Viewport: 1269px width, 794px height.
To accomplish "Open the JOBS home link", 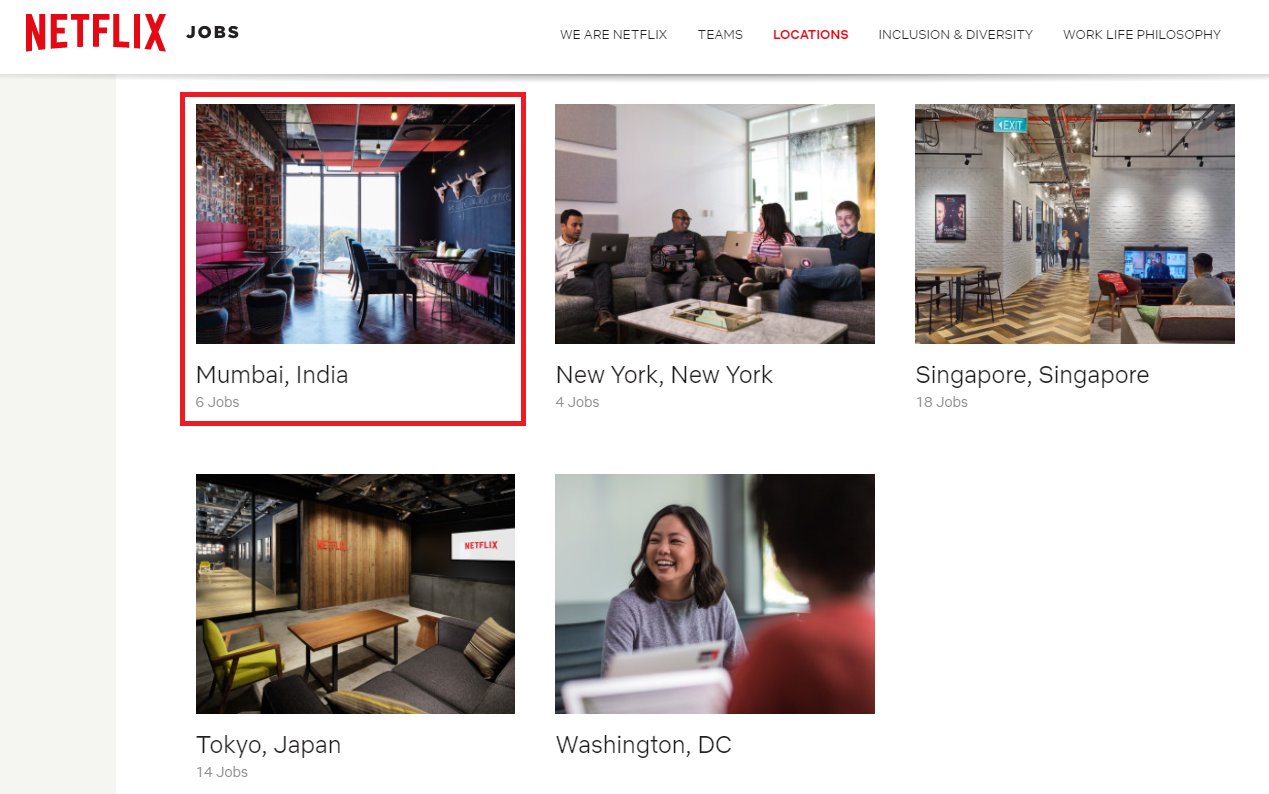I will (x=213, y=32).
